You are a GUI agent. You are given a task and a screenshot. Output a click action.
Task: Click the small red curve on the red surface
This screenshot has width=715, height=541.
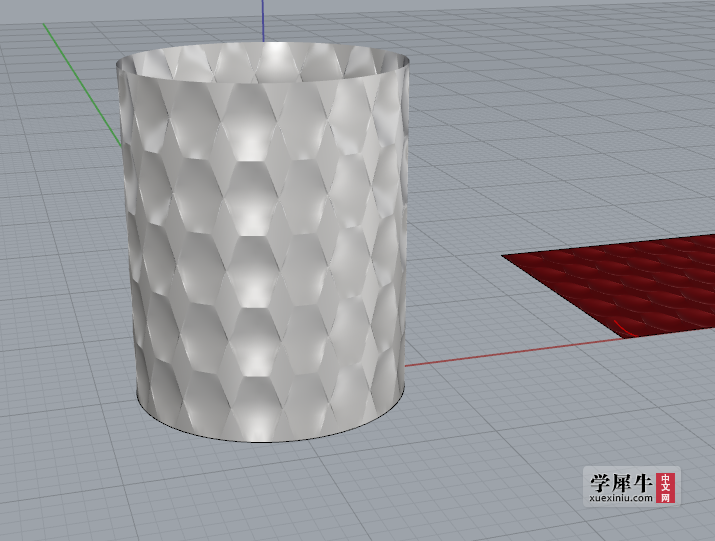click(625, 329)
